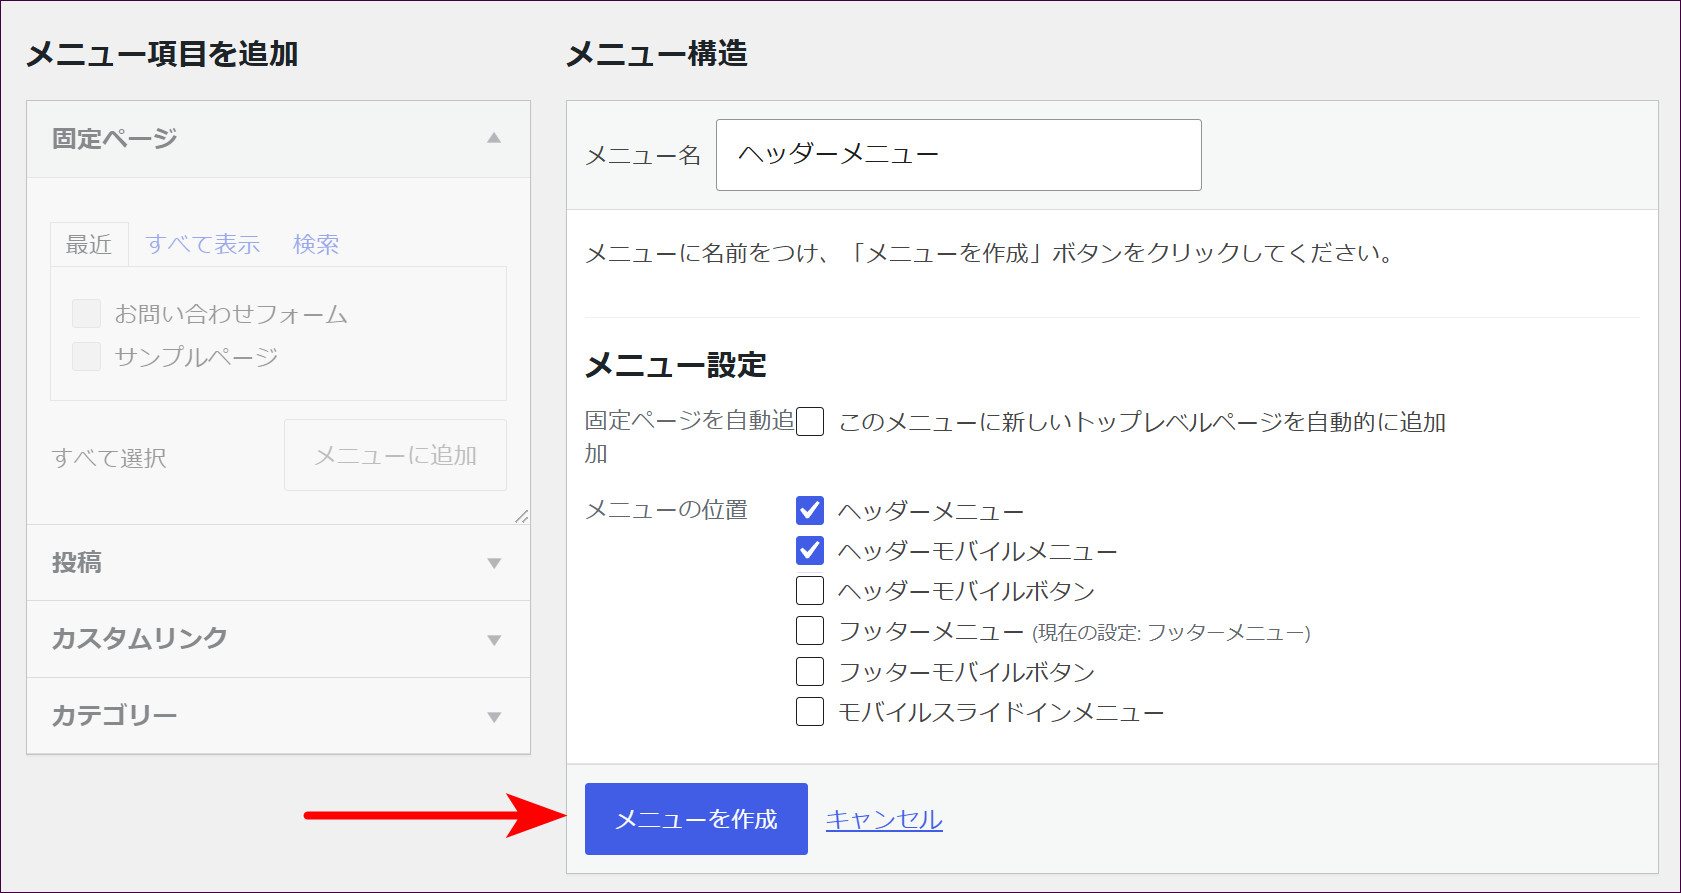The image size is (1681, 893).
Task: Expand the 投稿 section arrow
Action: pyautogui.click(x=494, y=563)
